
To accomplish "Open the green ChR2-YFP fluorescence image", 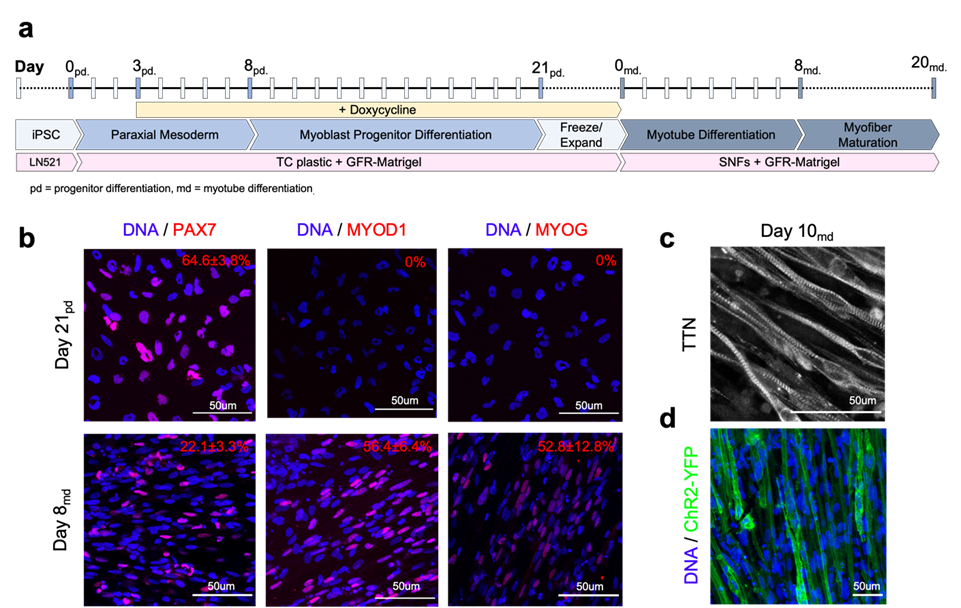I will [x=797, y=516].
